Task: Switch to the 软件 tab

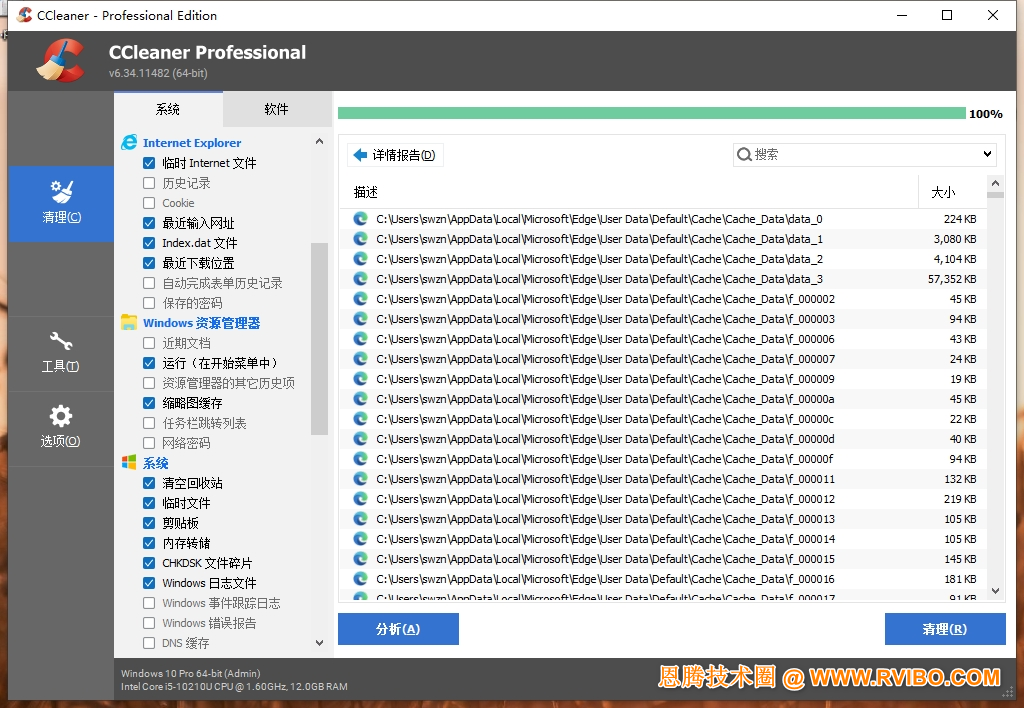Action: tap(277, 109)
